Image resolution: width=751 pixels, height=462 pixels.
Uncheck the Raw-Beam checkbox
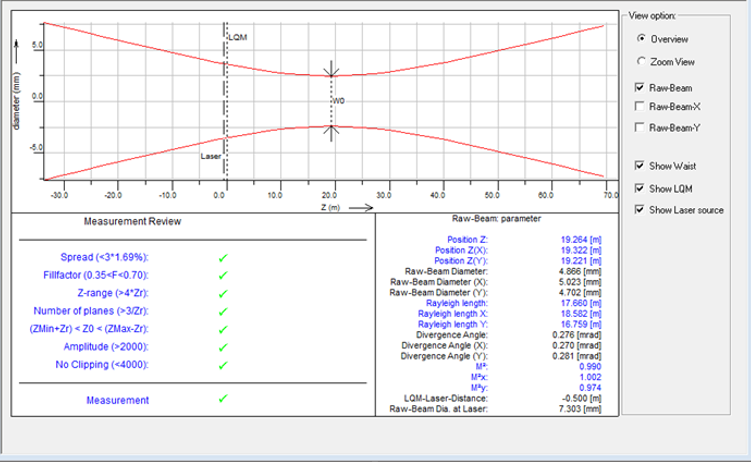pos(639,87)
